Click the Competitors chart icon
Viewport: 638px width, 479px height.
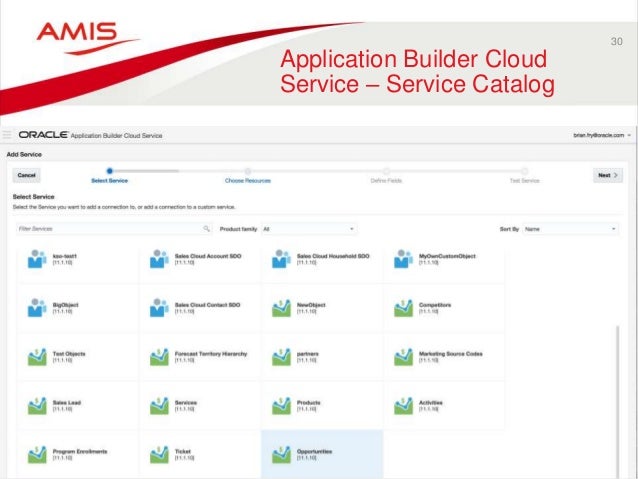[403, 308]
